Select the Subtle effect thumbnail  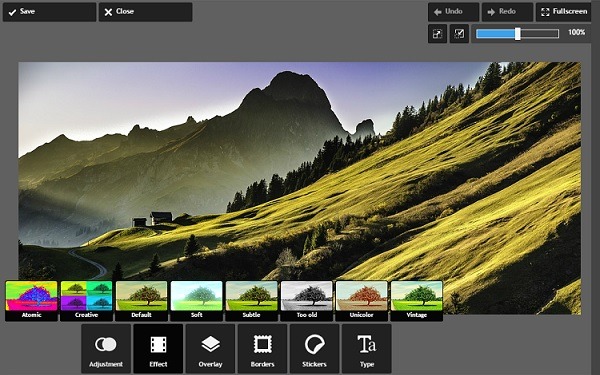251,301
